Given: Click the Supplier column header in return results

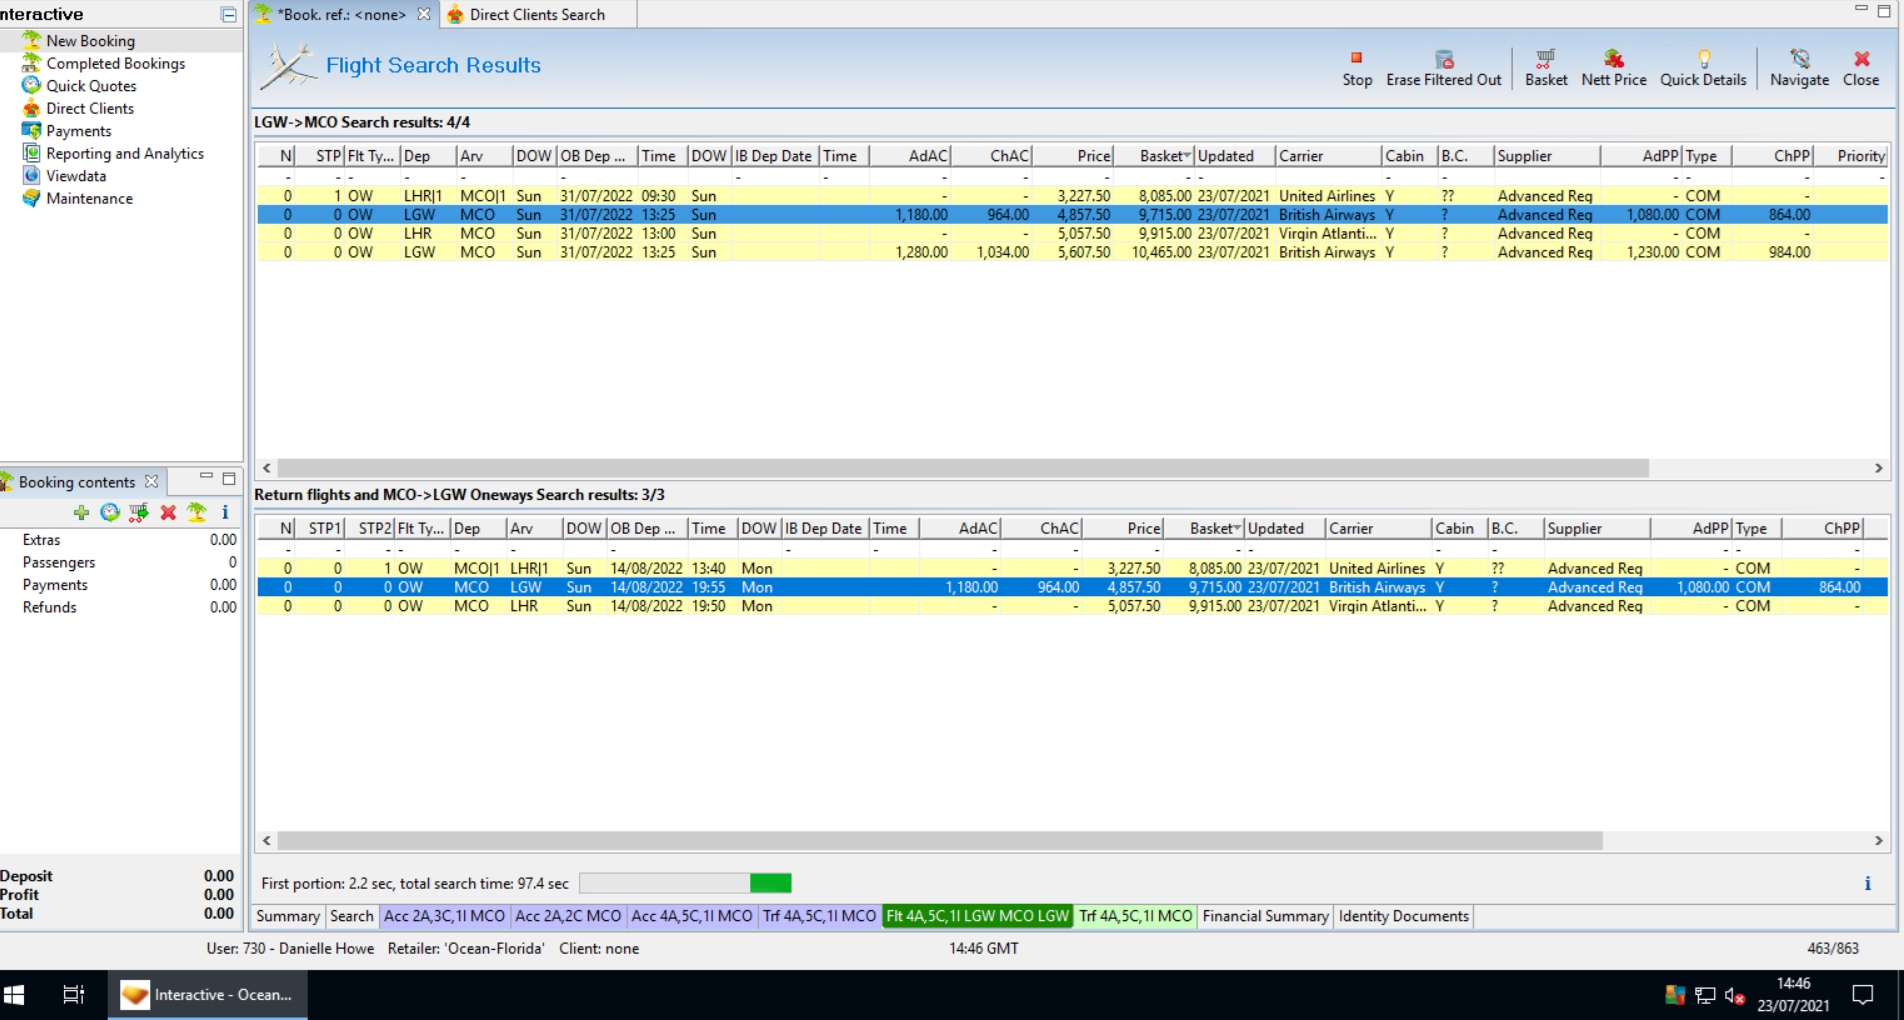Looking at the screenshot, I should point(1597,528).
